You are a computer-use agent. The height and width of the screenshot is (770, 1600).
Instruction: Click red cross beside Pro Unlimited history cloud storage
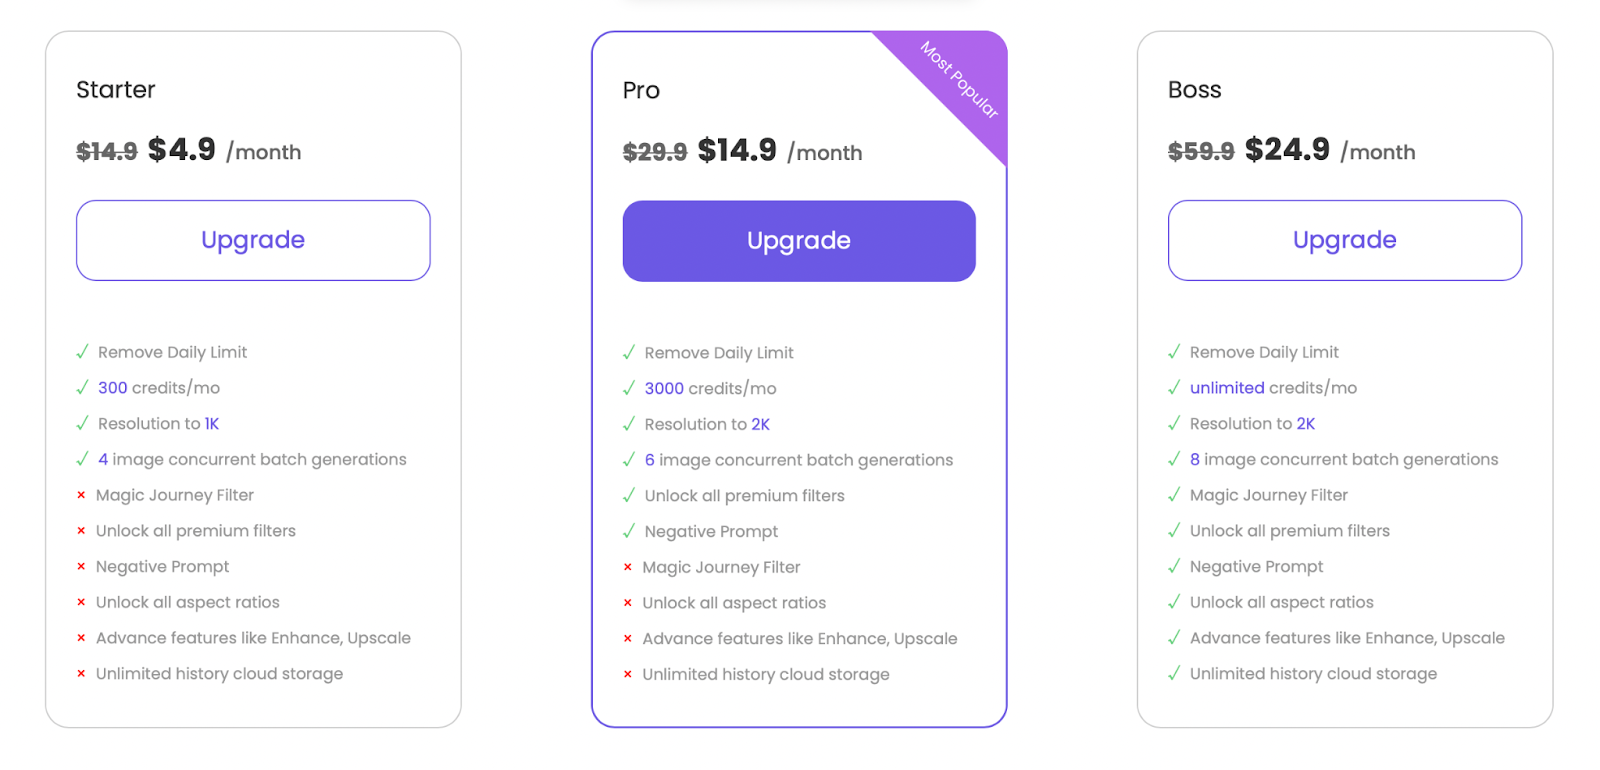[x=628, y=674]
